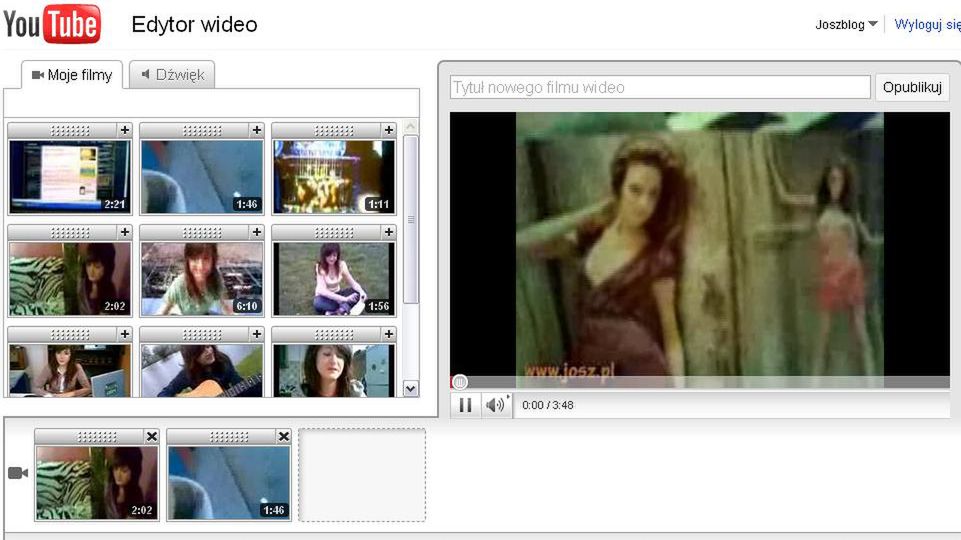Screen dimensions: 961x540
Task: Click the library scrollbar thumb
Action: point(411,219)
